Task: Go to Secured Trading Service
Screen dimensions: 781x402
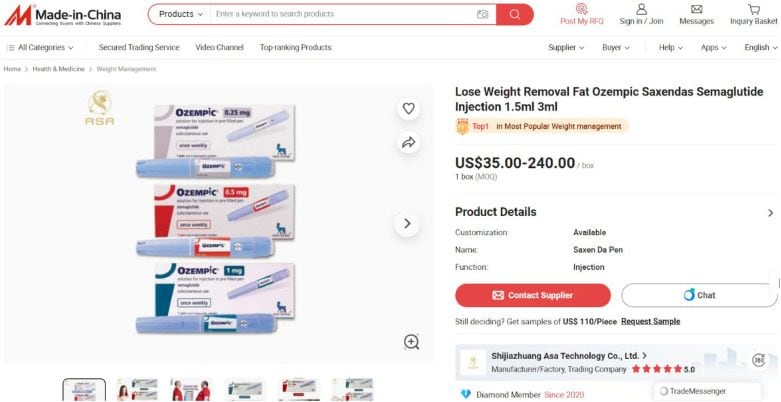Action: coord(139,47)
